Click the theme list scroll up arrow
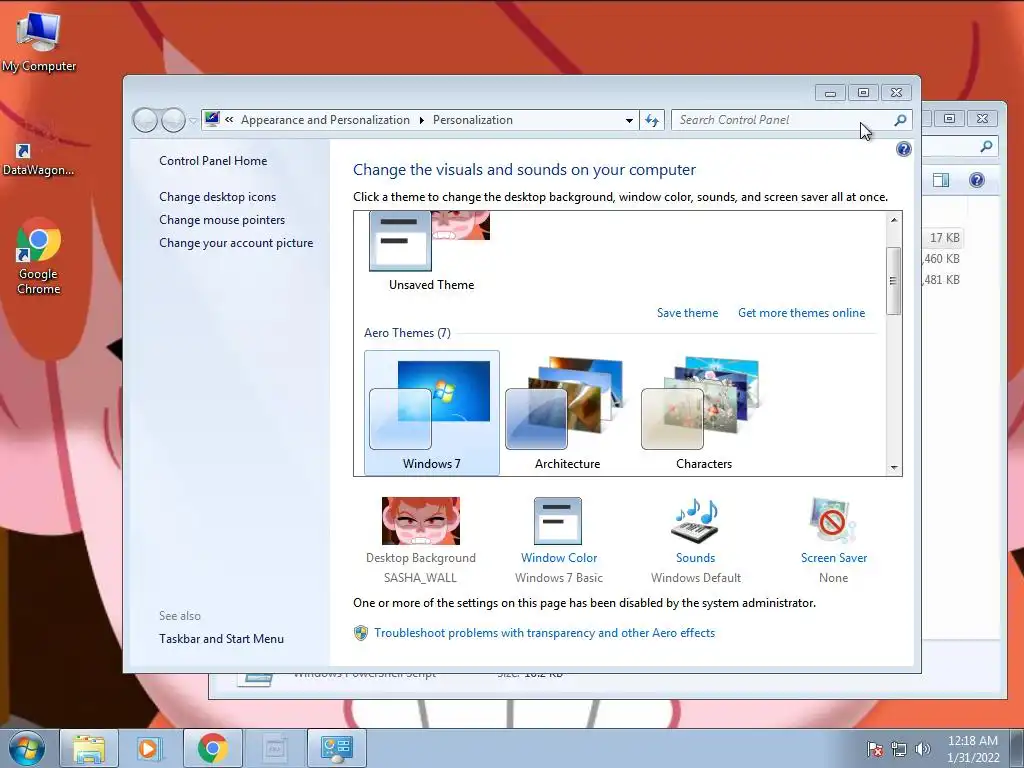1024x768 pixels. tap(893, 220)
